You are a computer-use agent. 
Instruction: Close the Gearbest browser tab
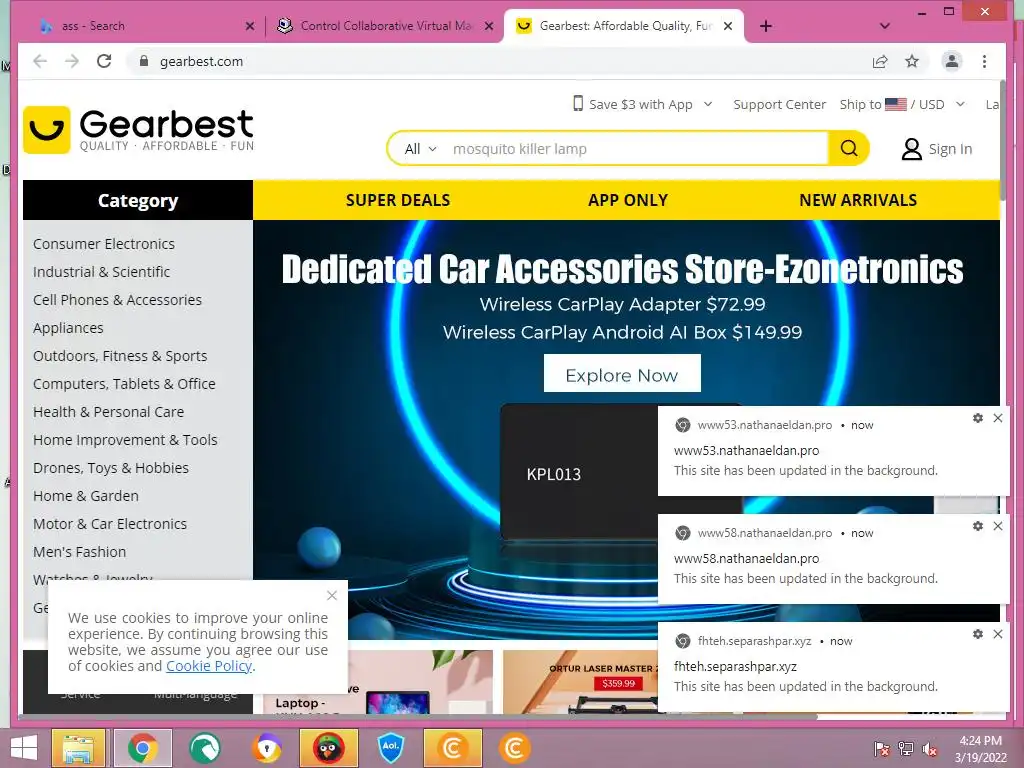tap(728, 26)
